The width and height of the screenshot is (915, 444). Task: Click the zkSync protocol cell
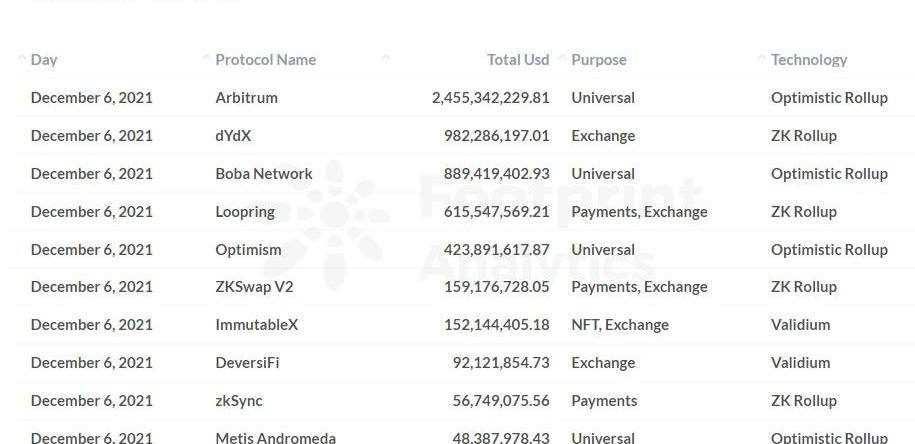click(x=238, y=401)
